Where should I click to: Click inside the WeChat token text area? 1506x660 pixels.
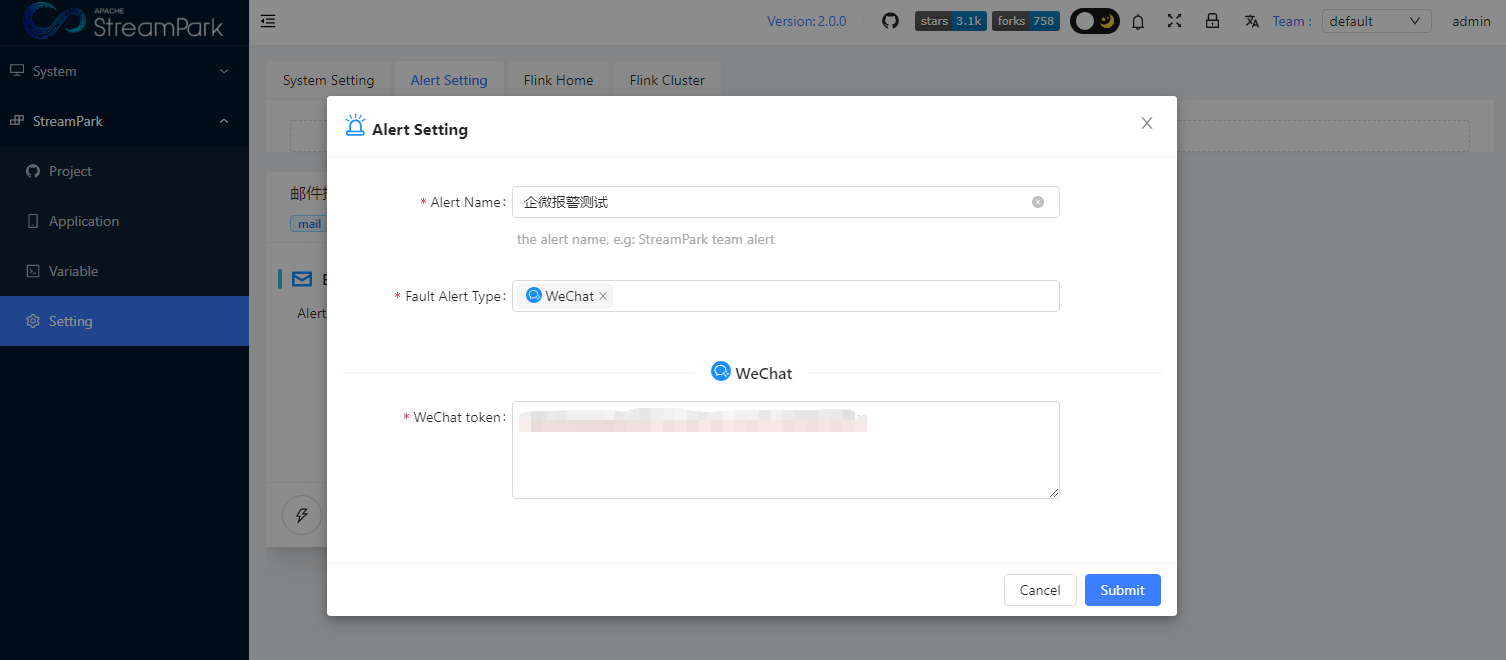785,462
